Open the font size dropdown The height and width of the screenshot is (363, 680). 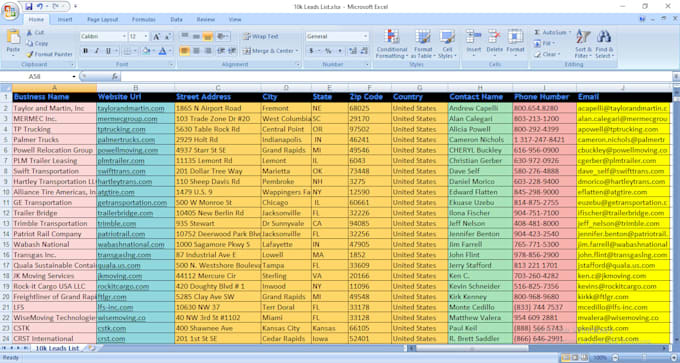click(146, 36)
